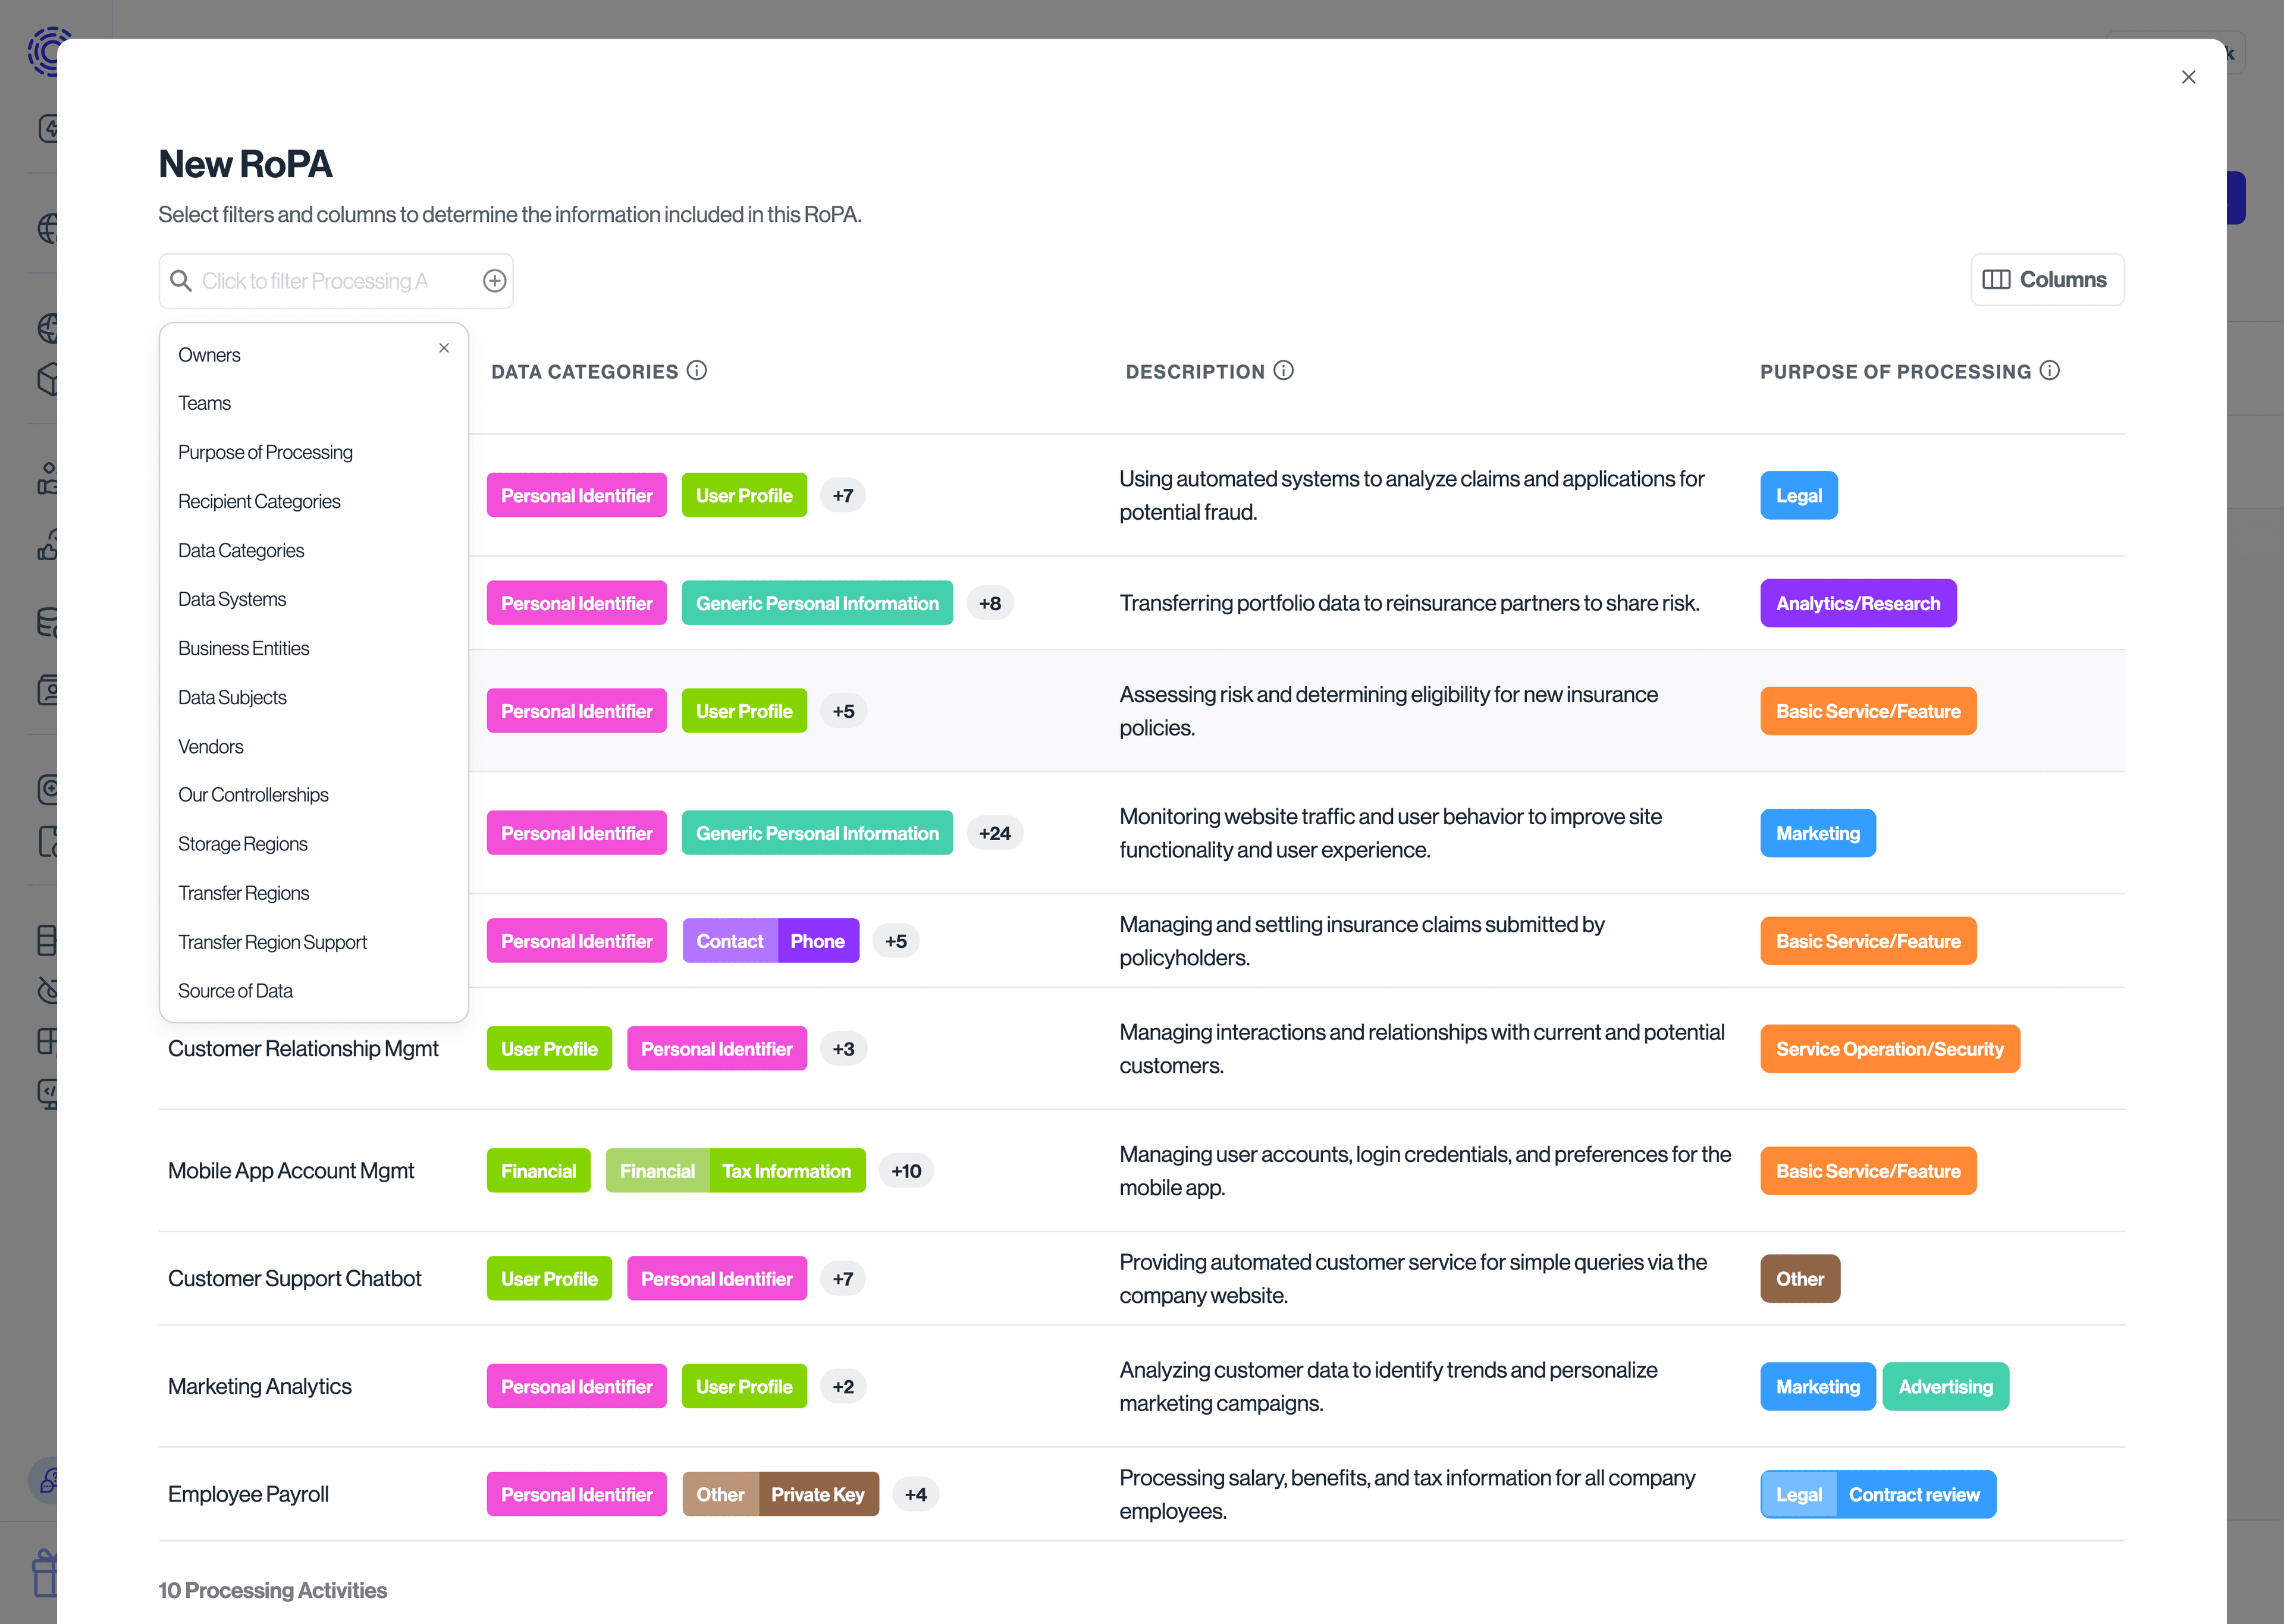2284x1624 pixels.
Task: Expand the +7 badge on Customer Support Chatbot row
Action: tap(843, 1278)
